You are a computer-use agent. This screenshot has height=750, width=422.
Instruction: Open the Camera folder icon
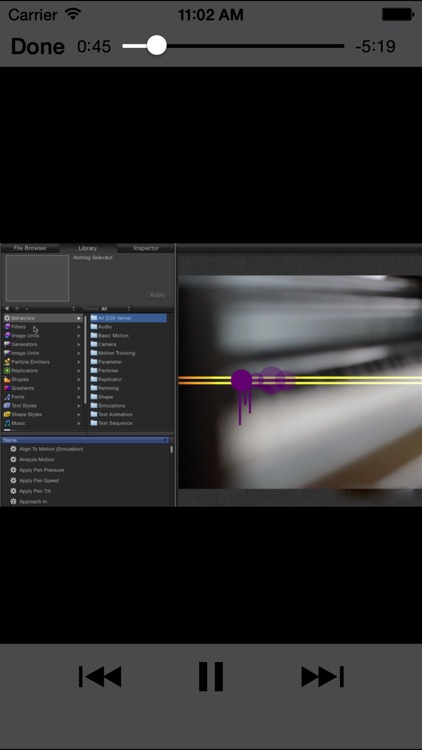(x=94, y=344)
